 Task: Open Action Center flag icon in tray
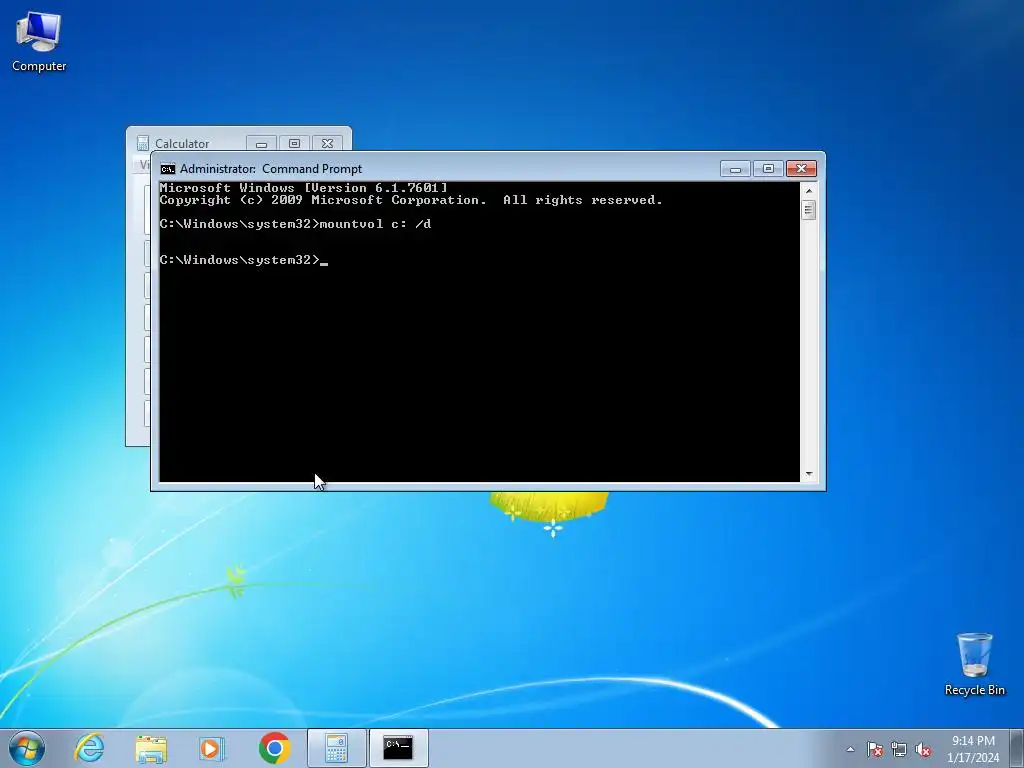[x=875, y=749]
